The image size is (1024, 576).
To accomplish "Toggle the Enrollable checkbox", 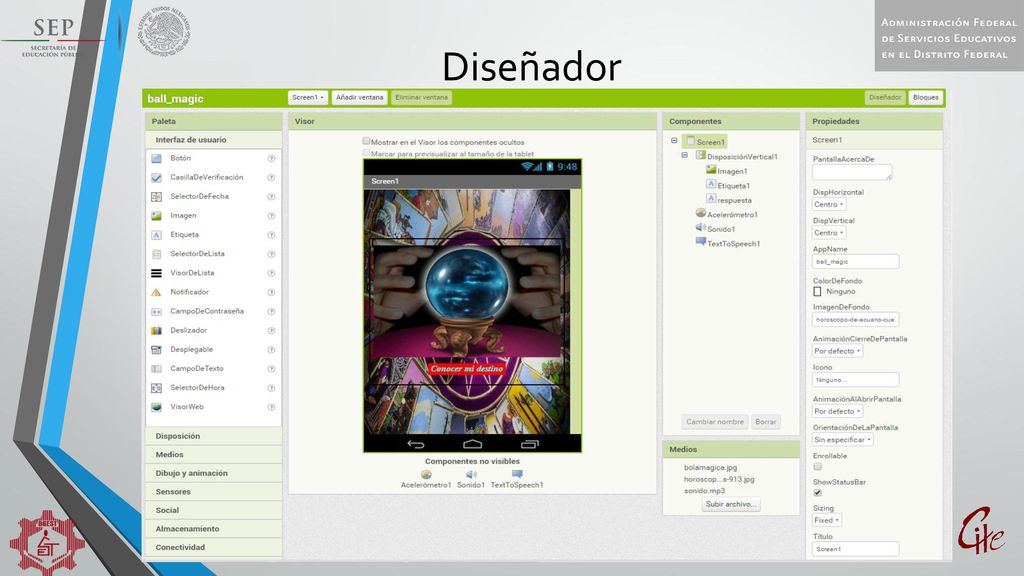I will tap(817, 467).
